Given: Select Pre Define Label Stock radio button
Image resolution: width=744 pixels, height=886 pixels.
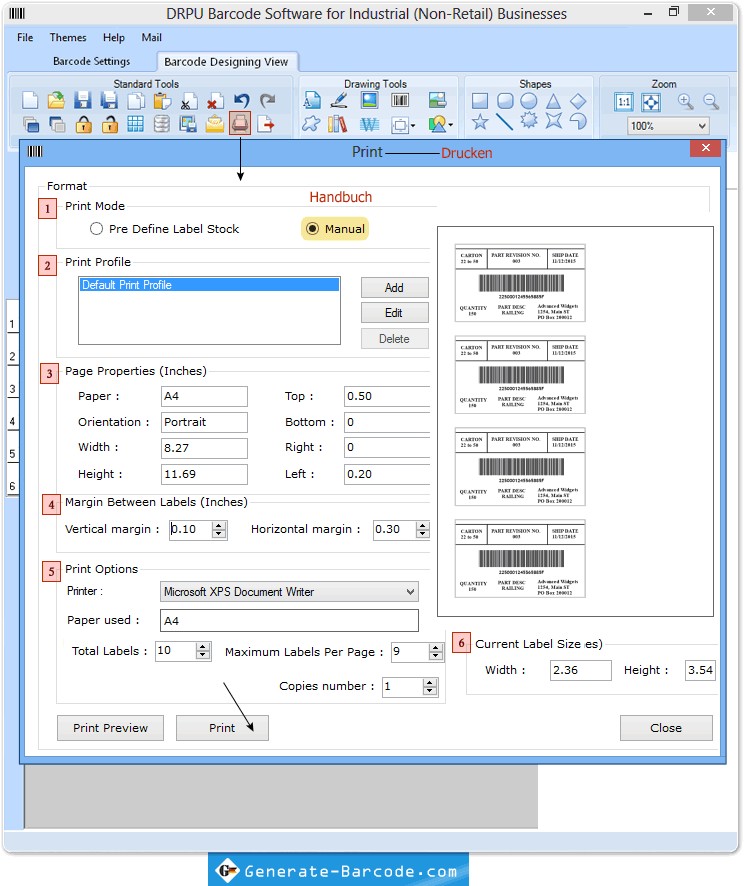Looking at the screenshot, I should point(97,228).
